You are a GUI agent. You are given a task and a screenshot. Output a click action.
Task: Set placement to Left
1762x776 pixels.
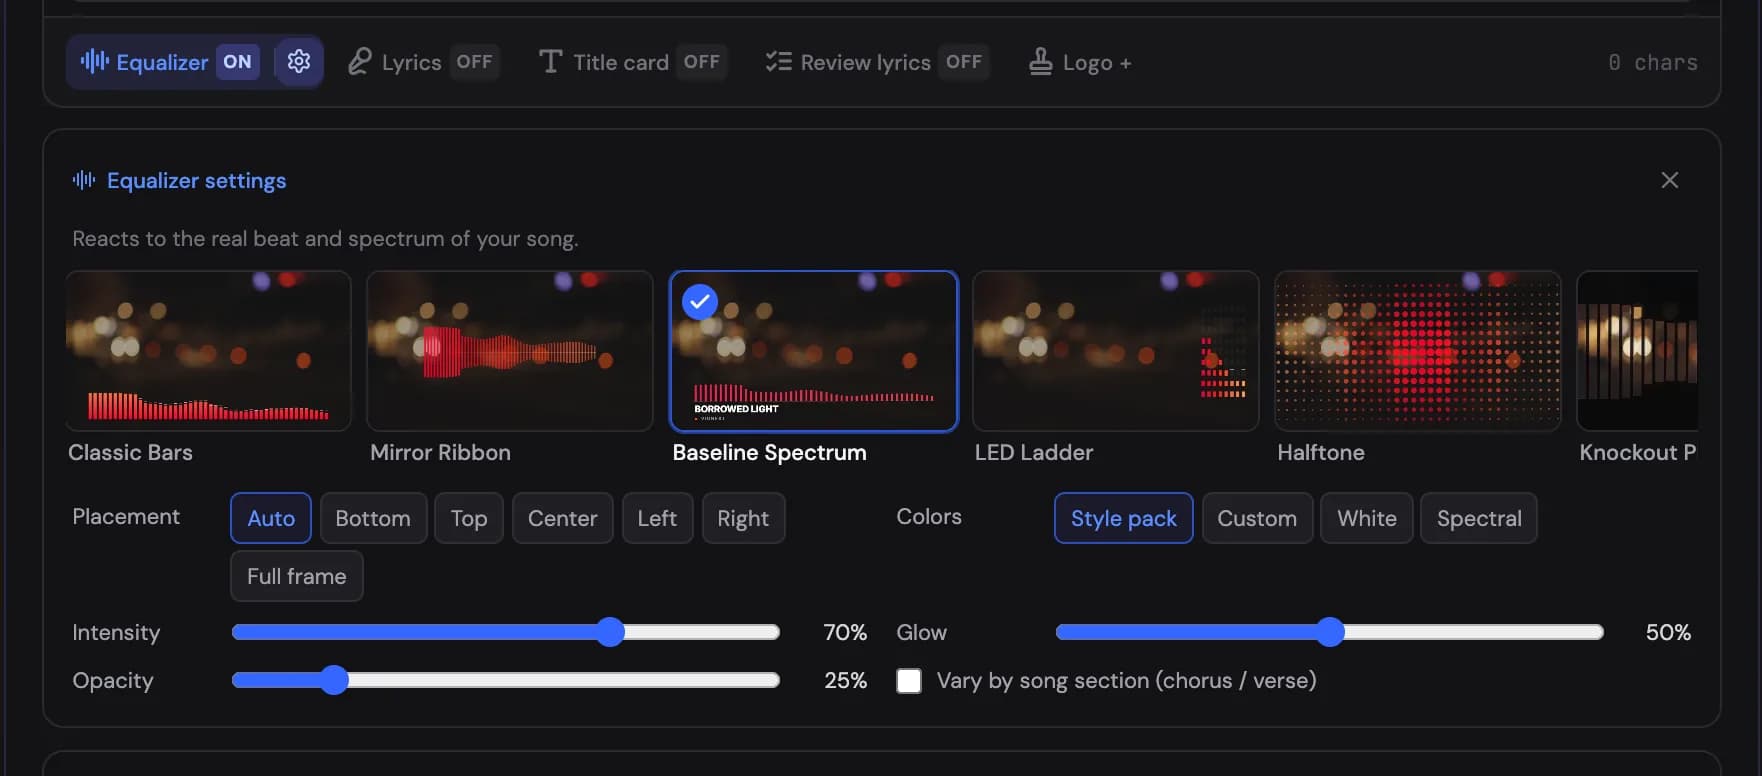(657, 518)
